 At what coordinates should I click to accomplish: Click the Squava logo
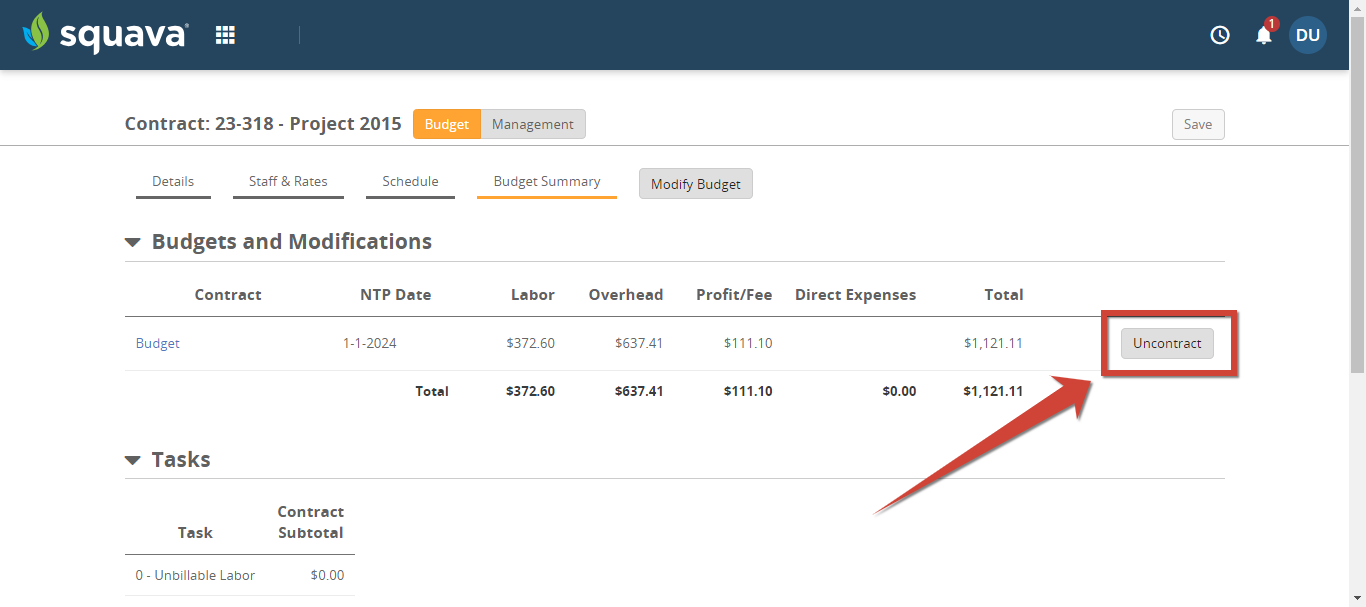(105, 33)
